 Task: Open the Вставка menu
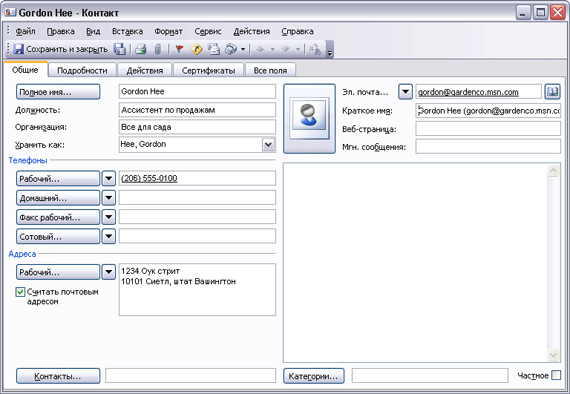(x=128, y=32)
